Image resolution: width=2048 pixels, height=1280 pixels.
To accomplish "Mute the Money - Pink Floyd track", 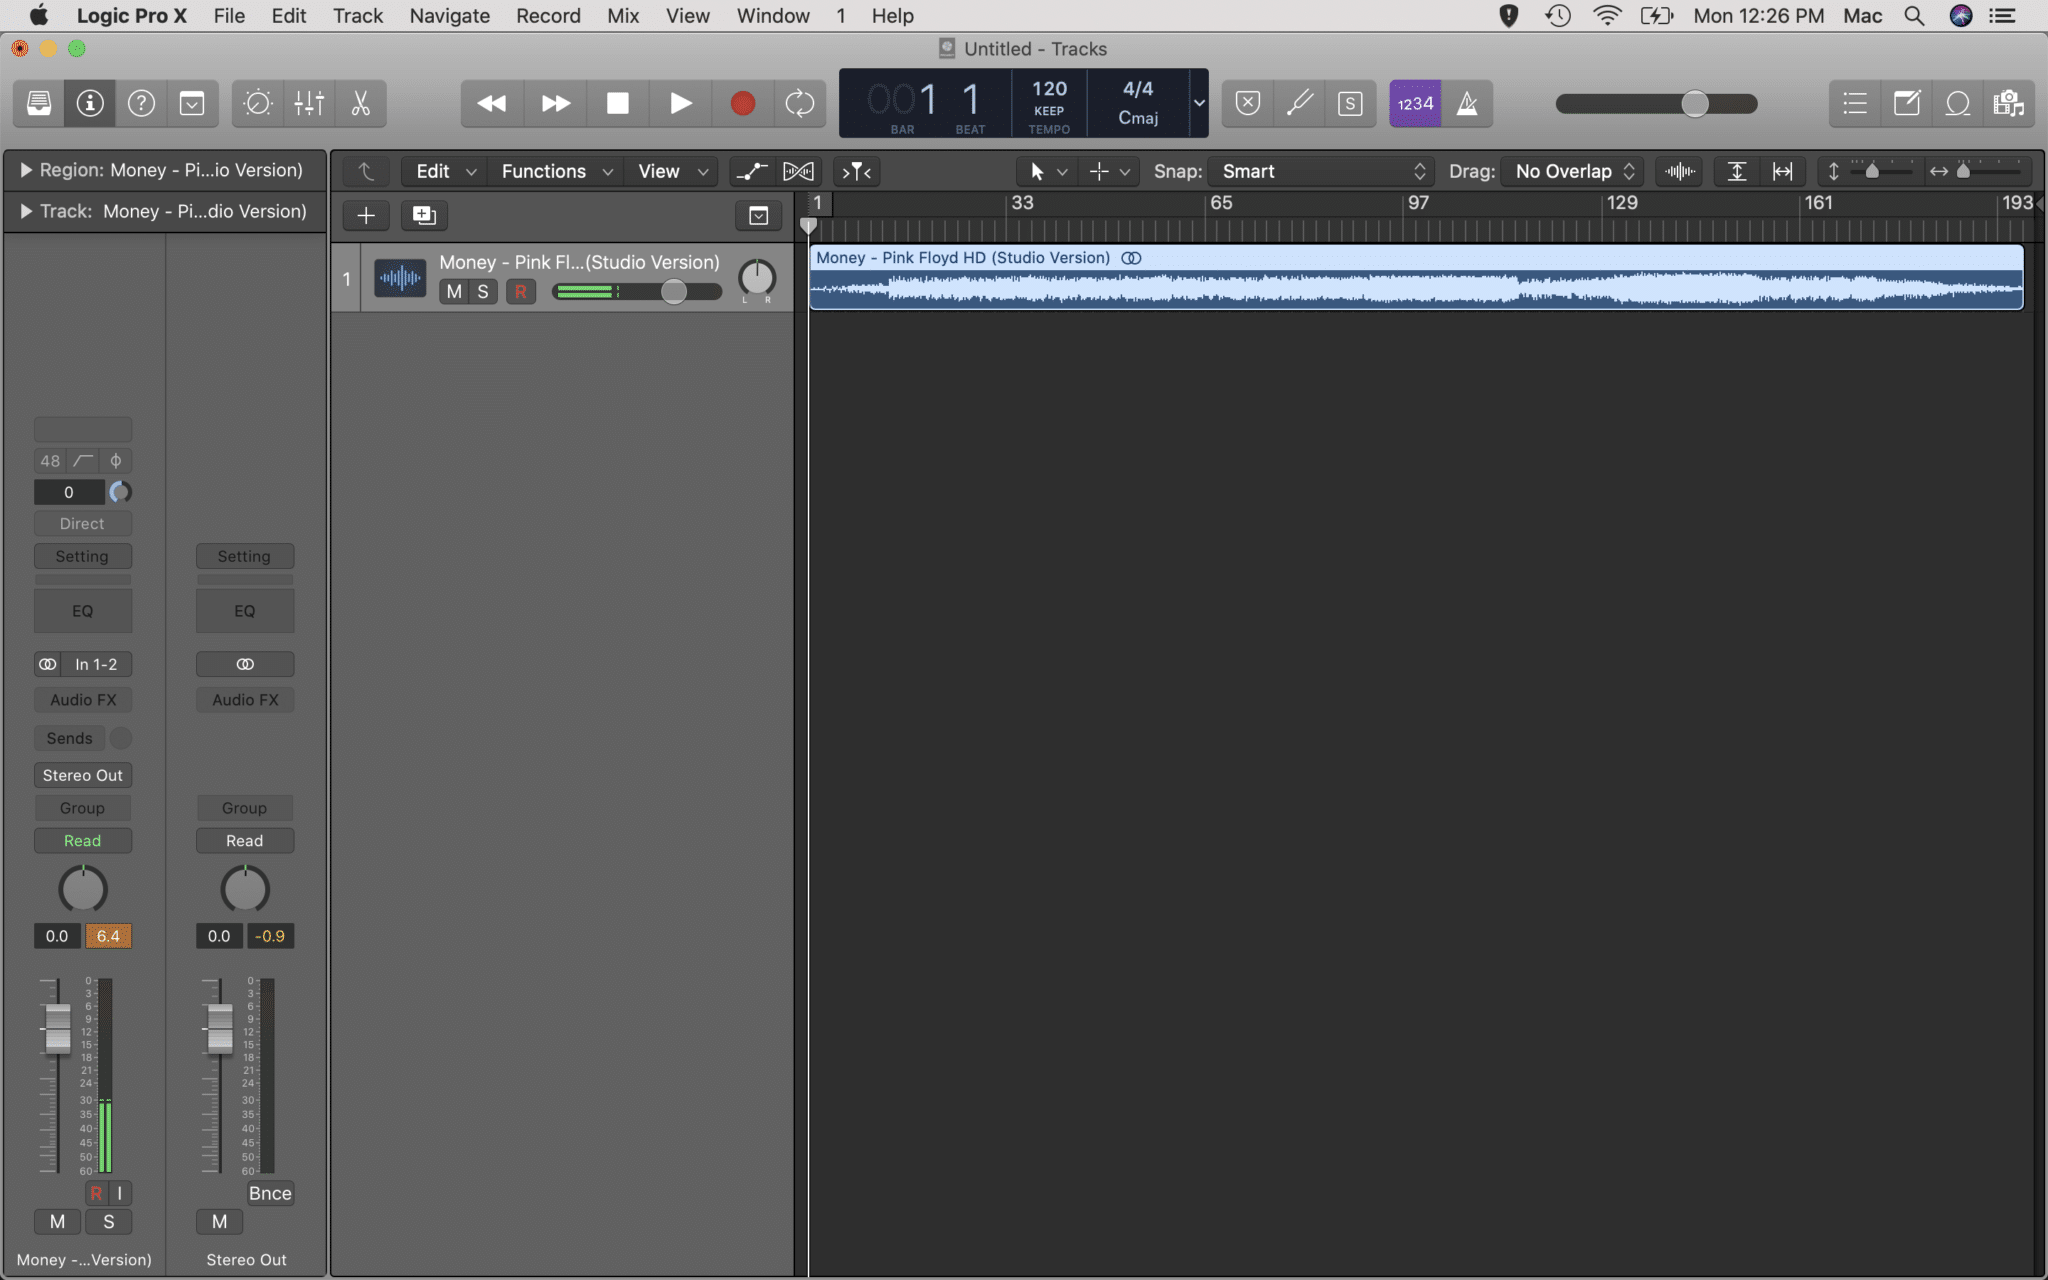I will pos(455,291).
